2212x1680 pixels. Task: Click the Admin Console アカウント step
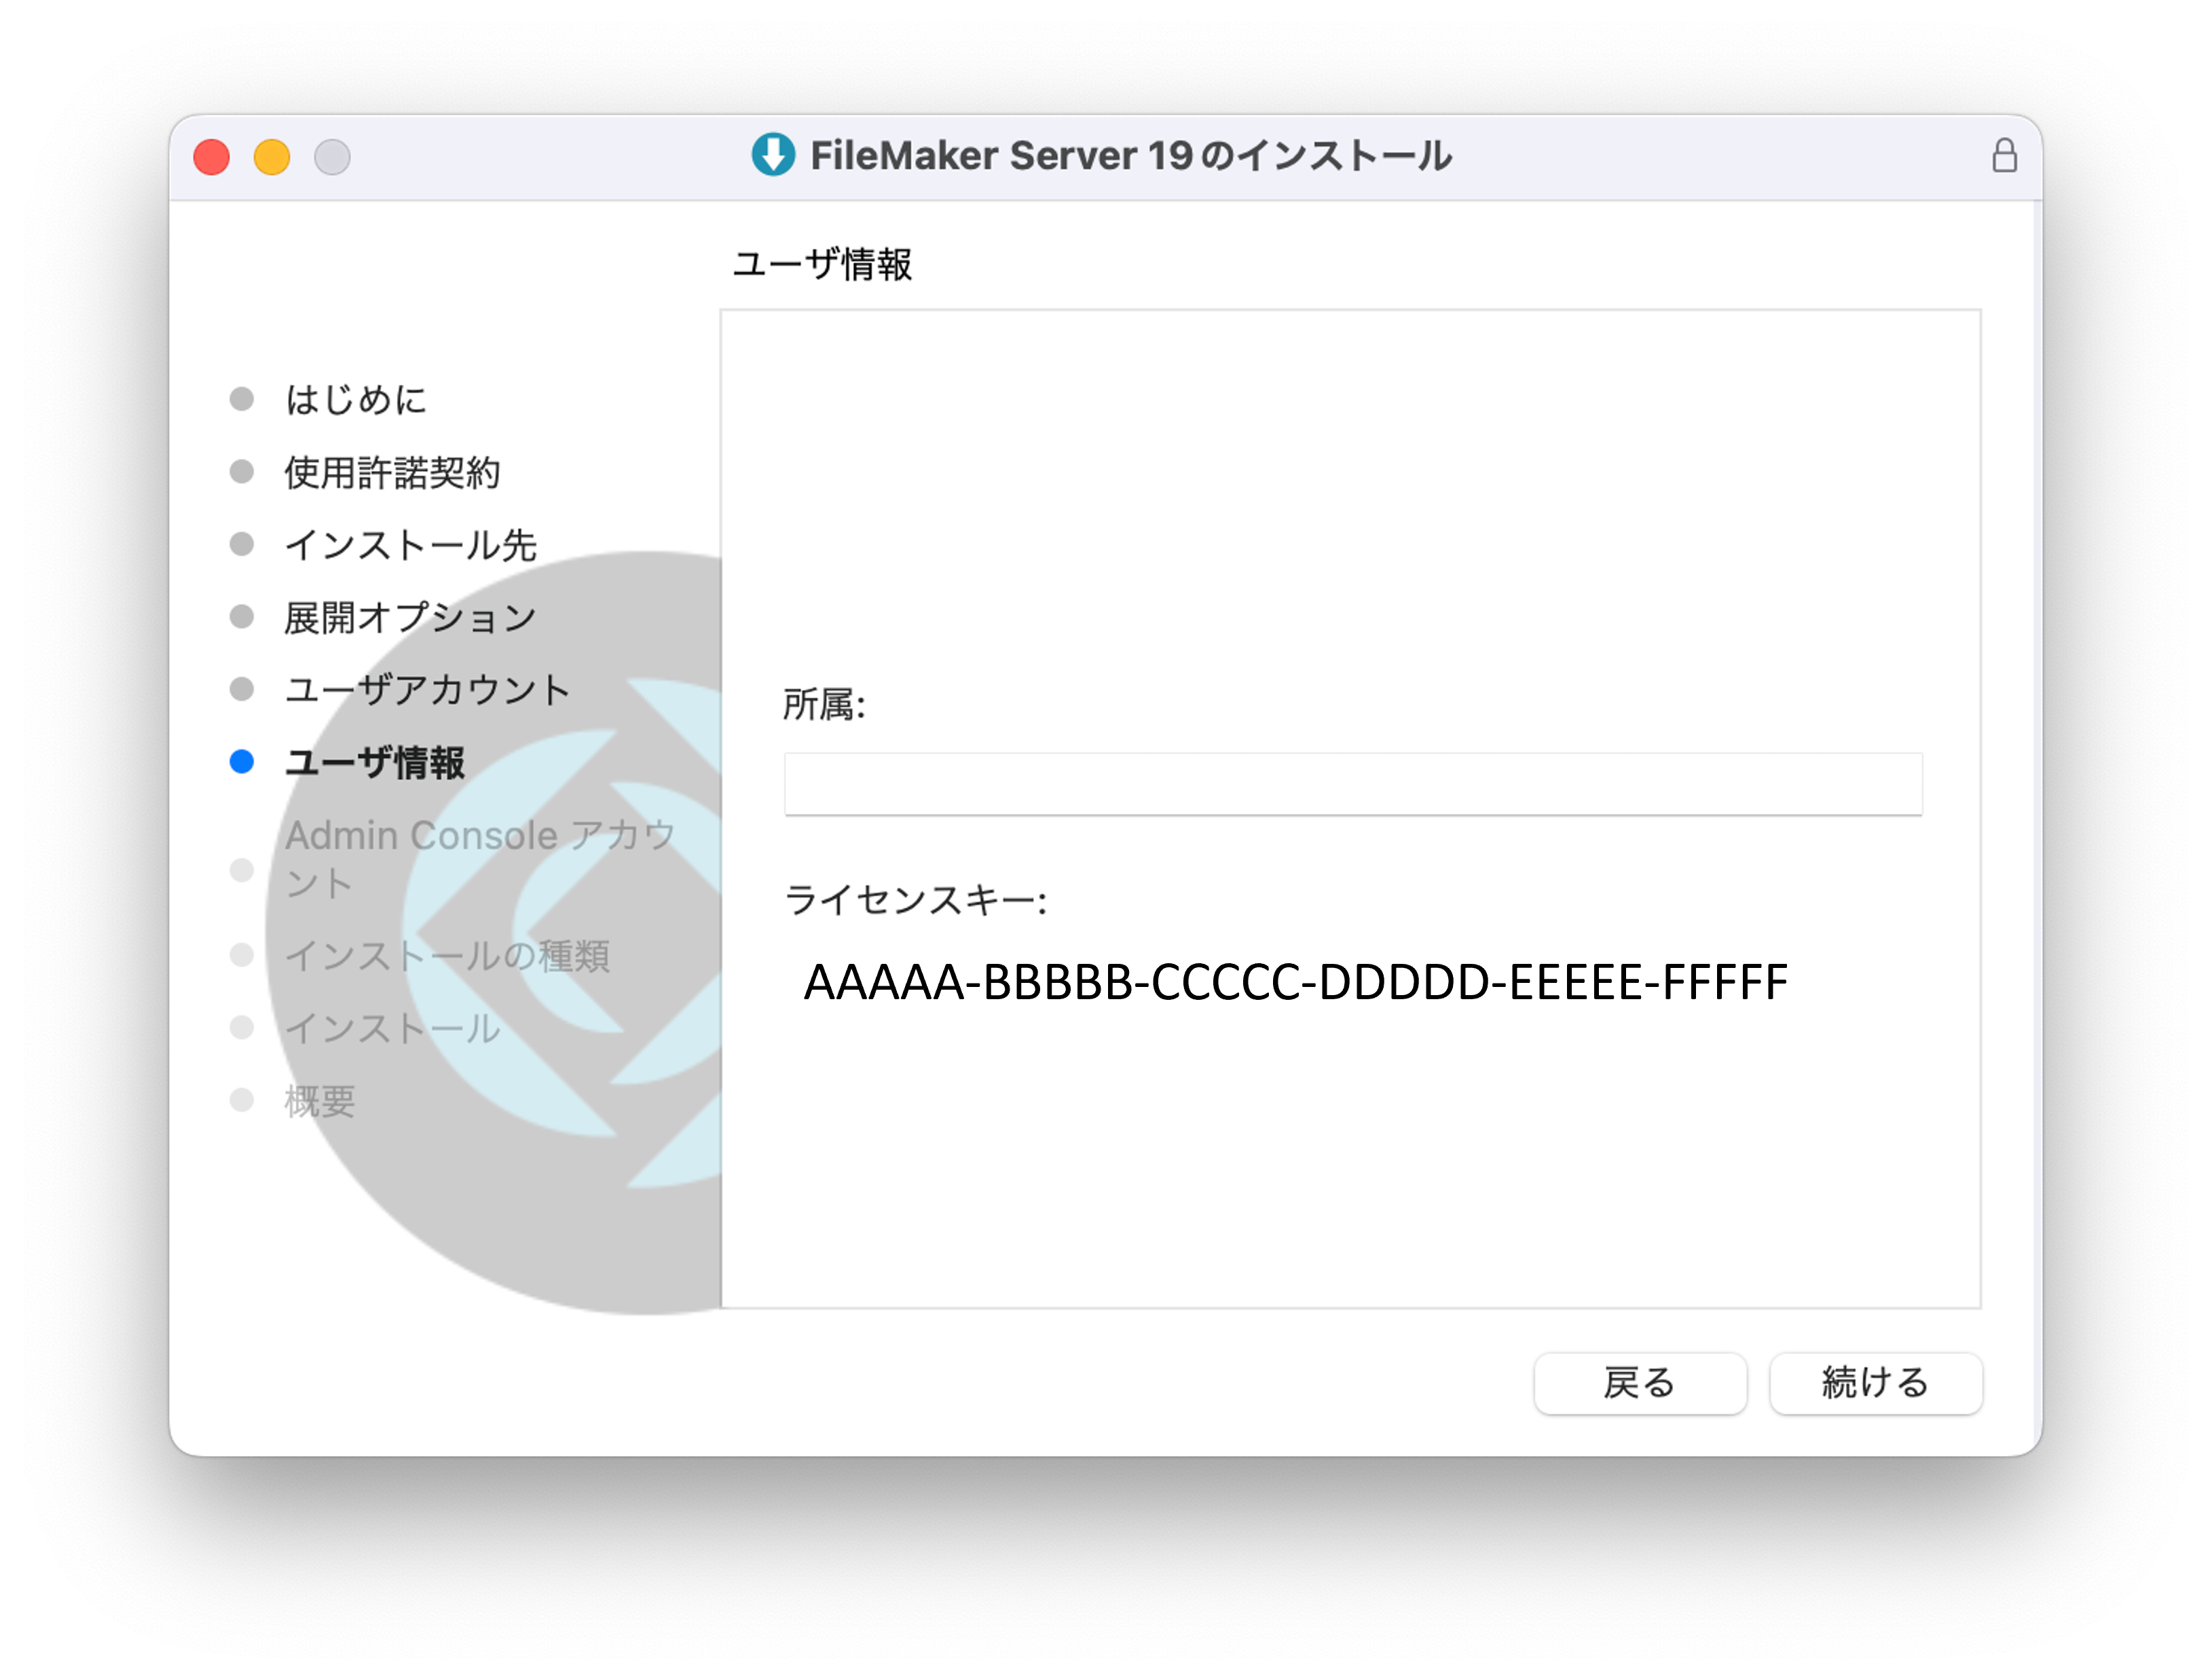[x=480, y=859]
